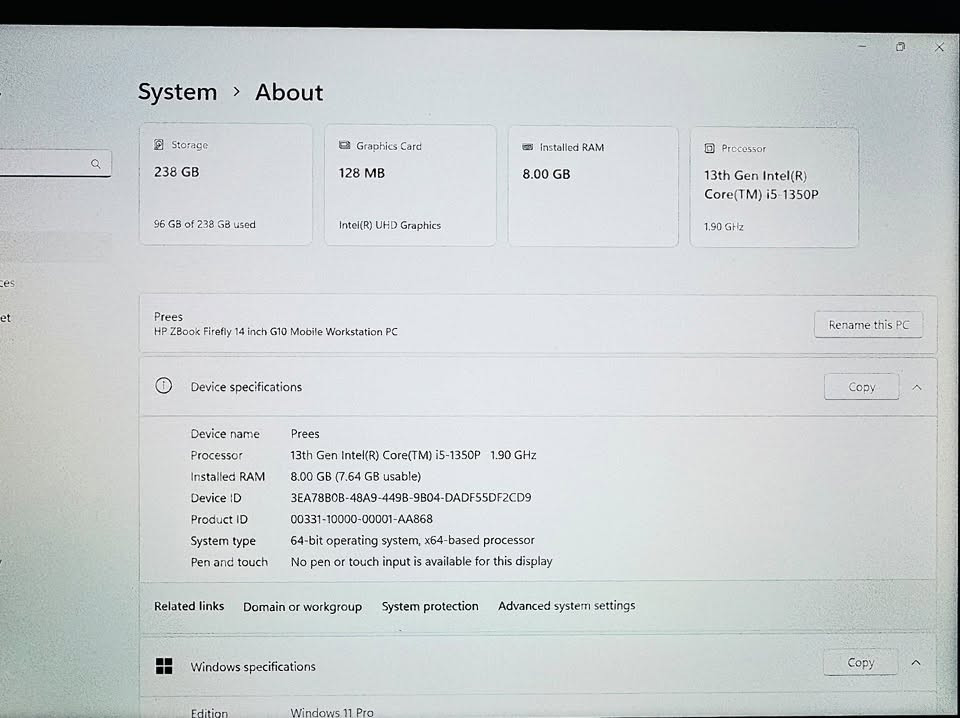Click the Graphics Card icon

tap(344, 145)
